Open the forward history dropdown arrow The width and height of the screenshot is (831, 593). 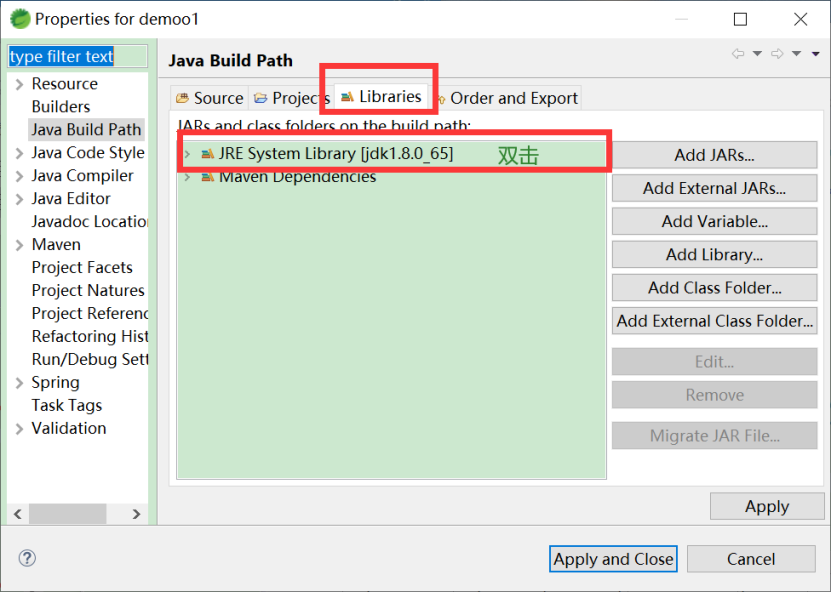pos(797,54)
